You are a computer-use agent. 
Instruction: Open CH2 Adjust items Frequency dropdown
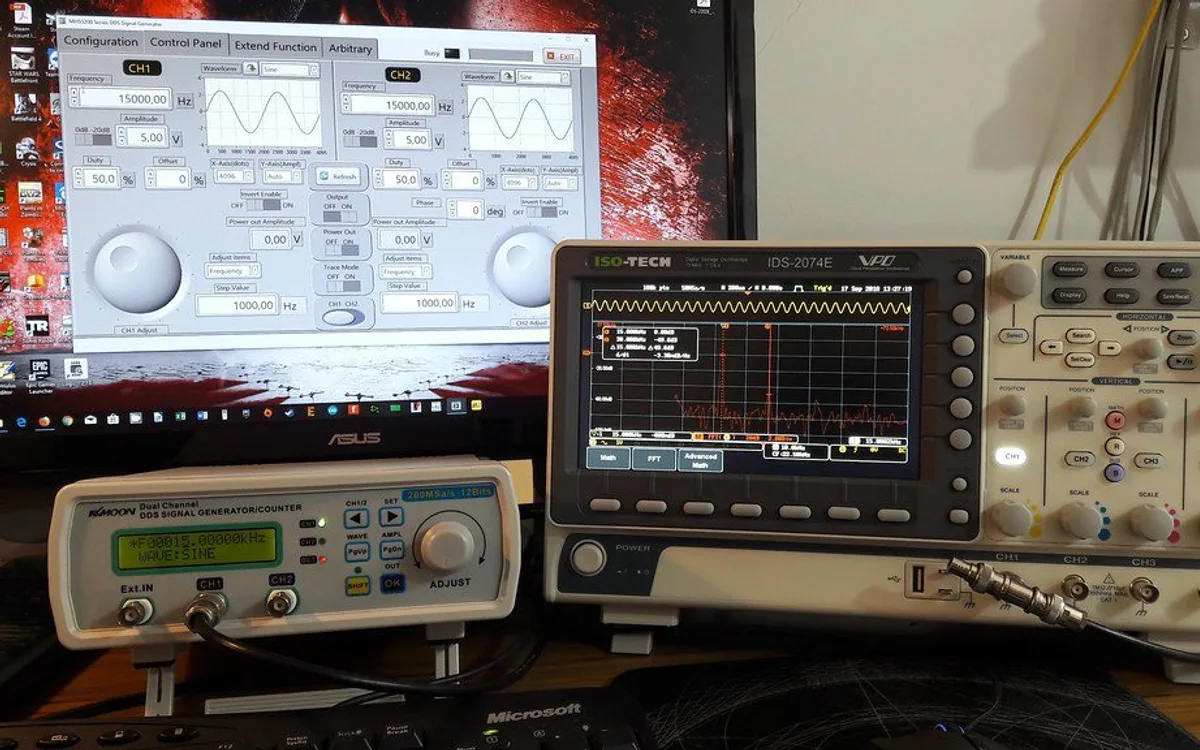406,272
